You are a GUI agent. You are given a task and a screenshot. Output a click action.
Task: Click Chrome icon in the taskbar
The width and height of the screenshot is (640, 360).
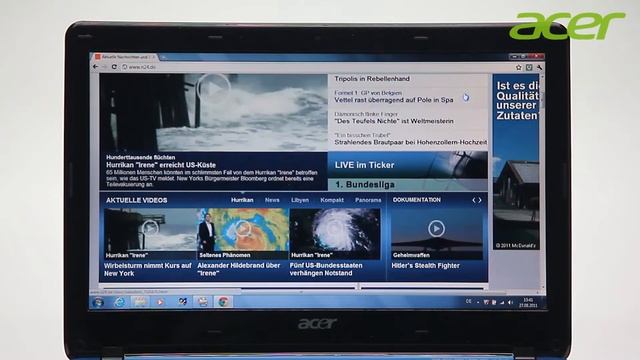pos(222,302)
